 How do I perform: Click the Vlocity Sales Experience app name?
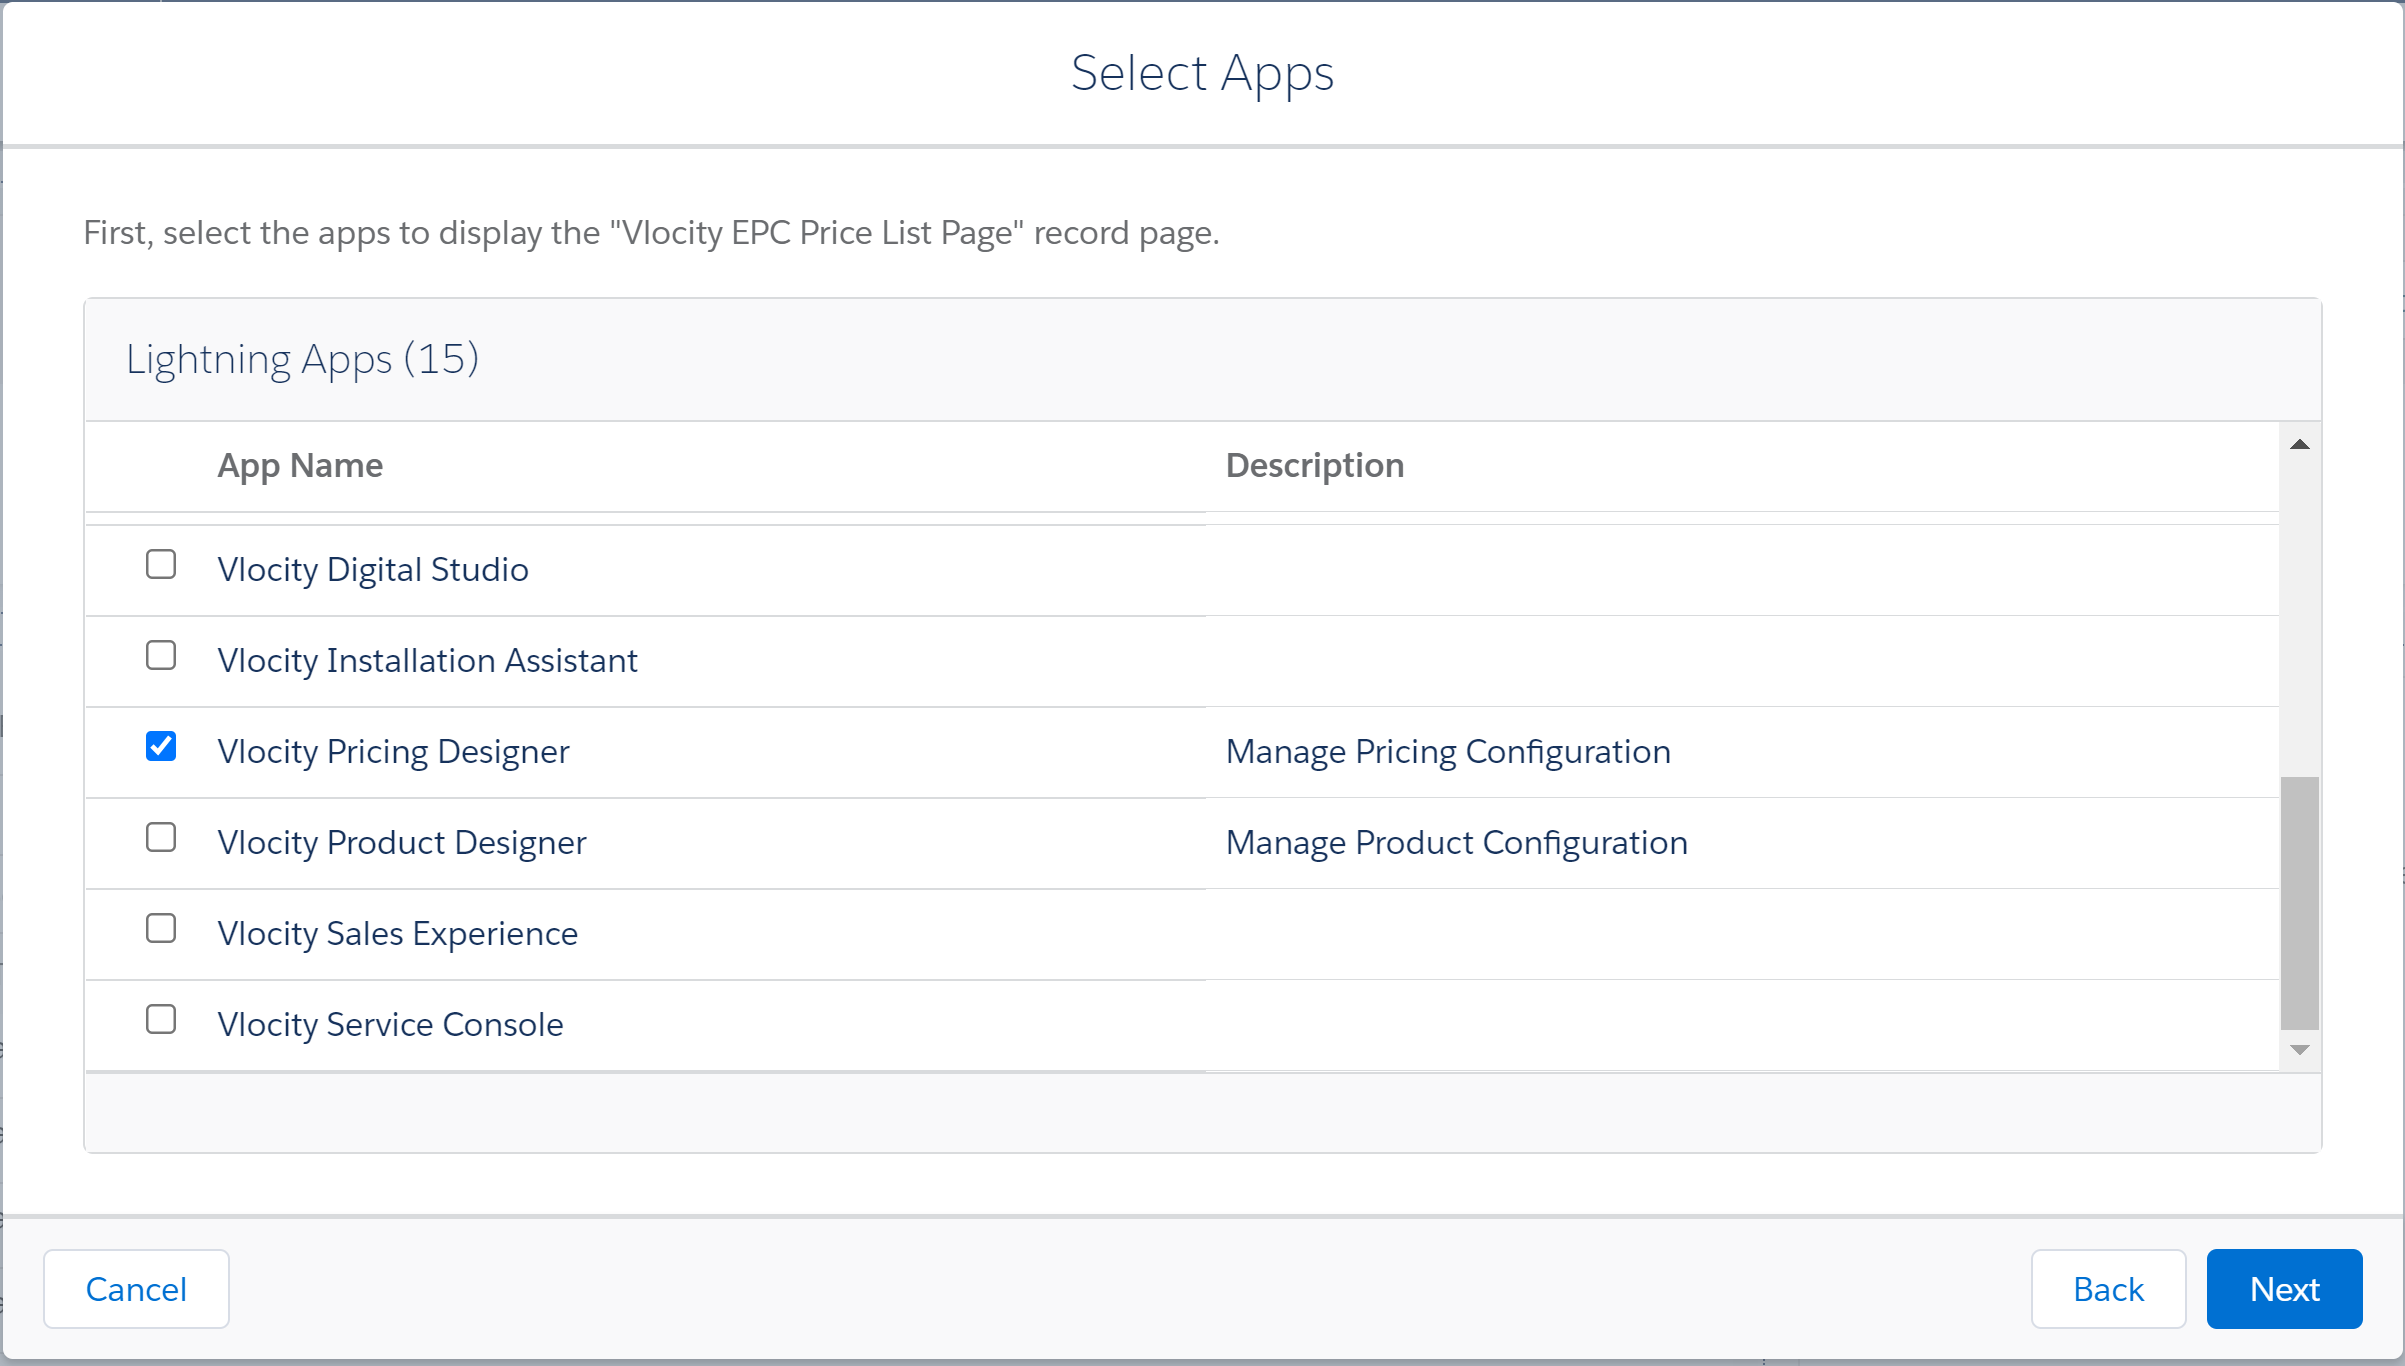398,933
